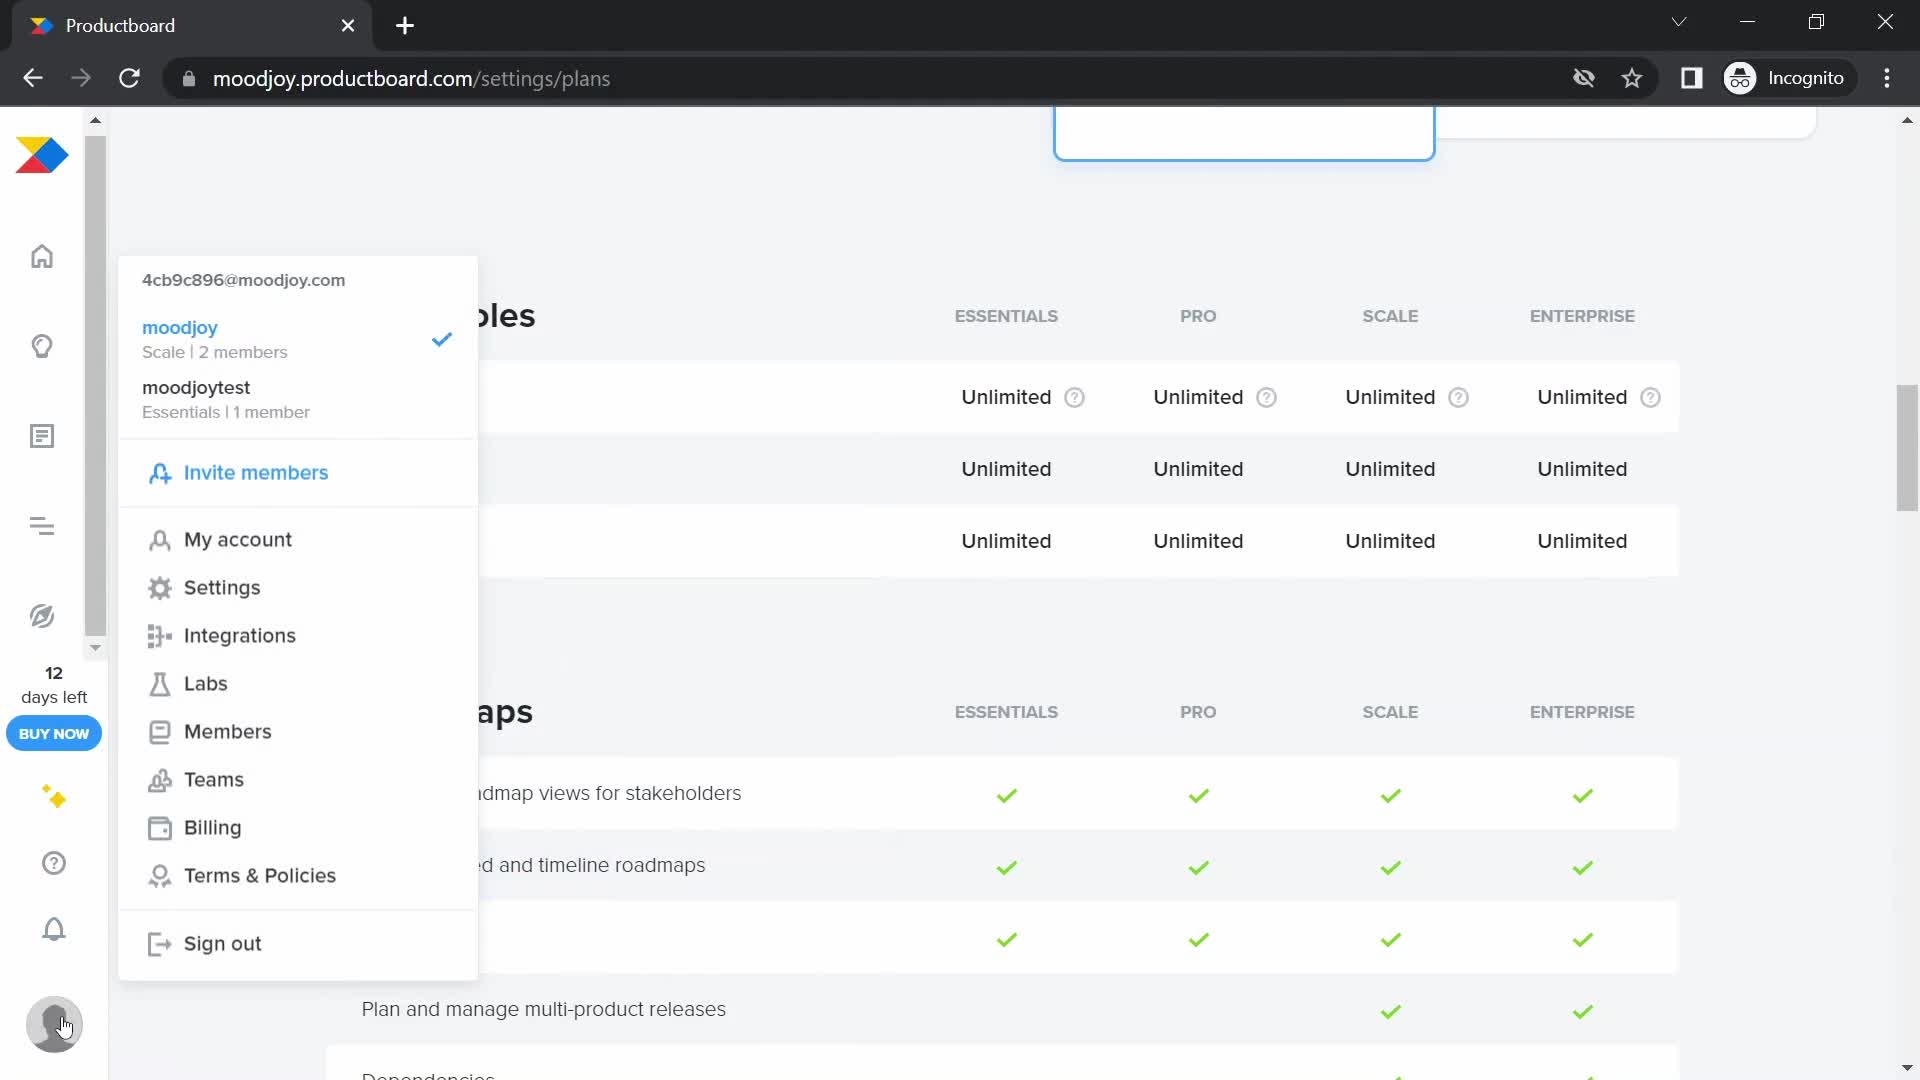The image size is (1920, 1080).
Task: Click the eye-slash tracking protection icon
Action: (1584, 78)
